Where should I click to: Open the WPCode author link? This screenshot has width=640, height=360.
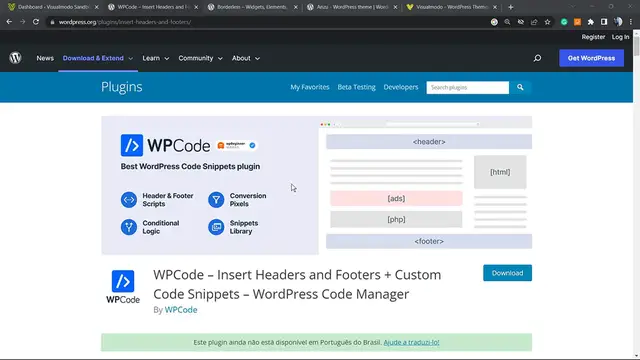181,310
